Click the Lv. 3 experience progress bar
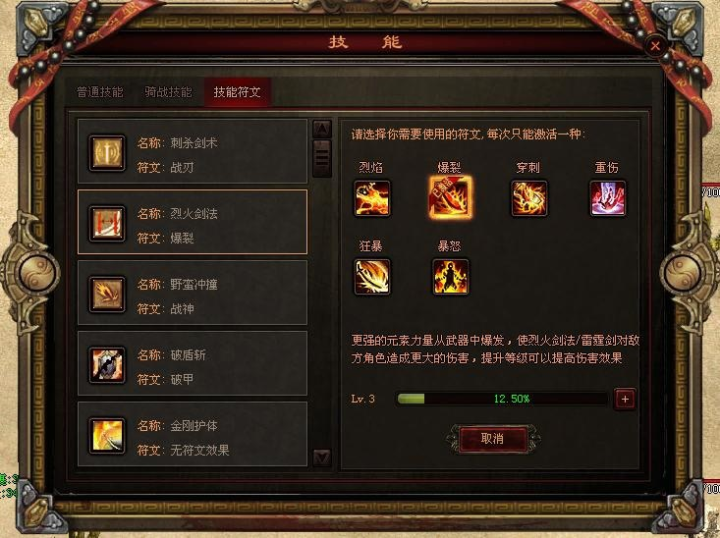 (x=502, y=398)
